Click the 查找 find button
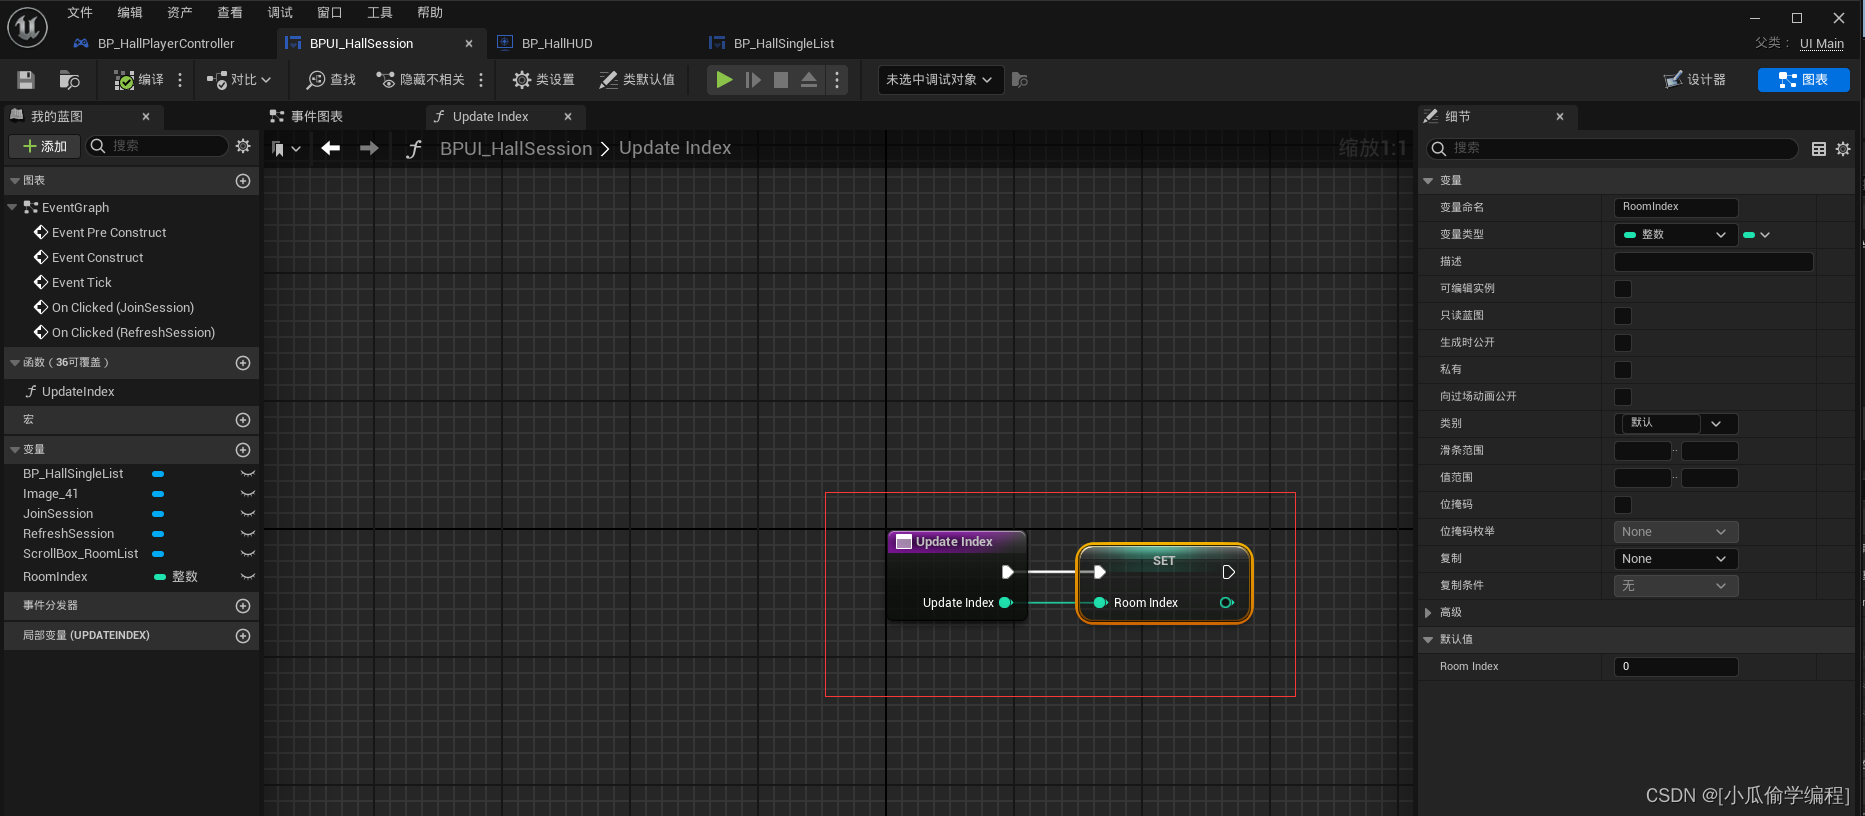 (x=331, y=80)
